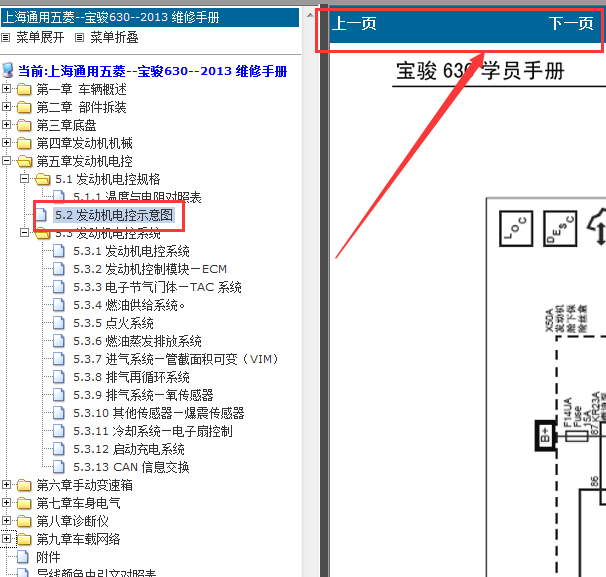
Task: Click the B+ terminal box in diagram
Action: (x=545, y=435)
